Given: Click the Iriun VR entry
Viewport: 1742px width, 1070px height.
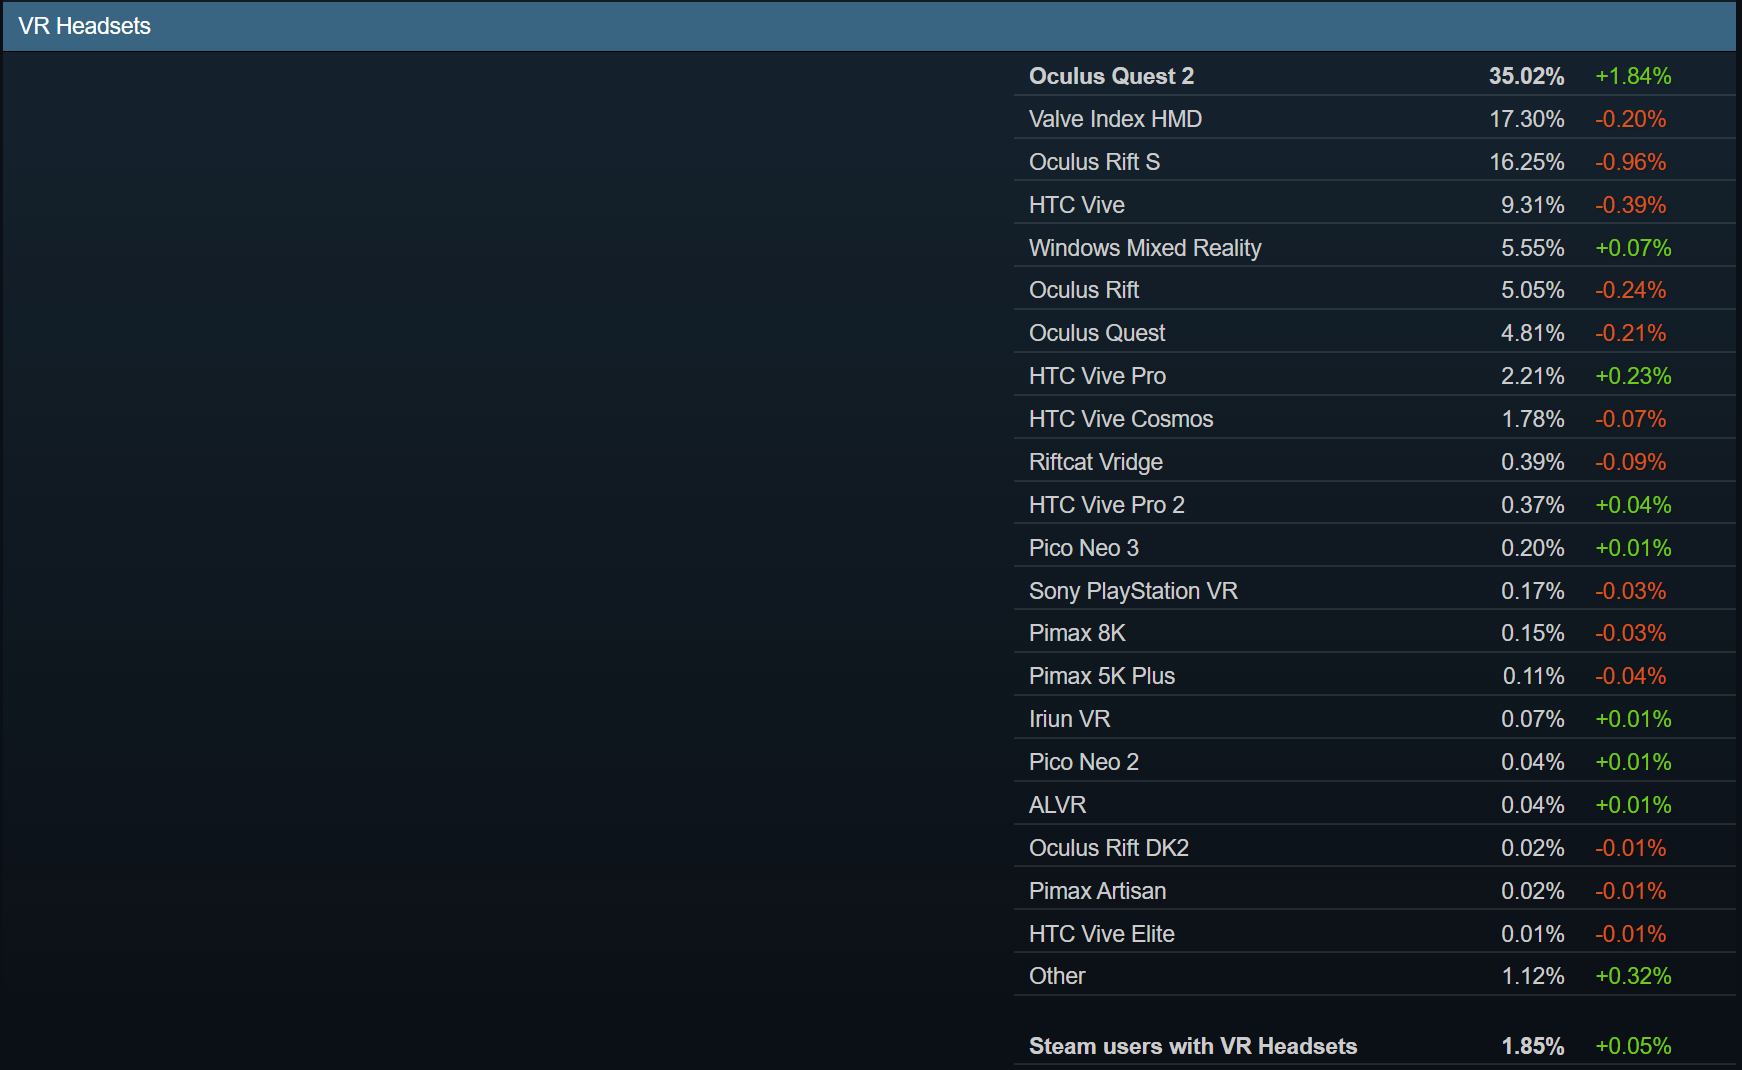Looking at the screenshot, I should click(x=1069, y=719).
